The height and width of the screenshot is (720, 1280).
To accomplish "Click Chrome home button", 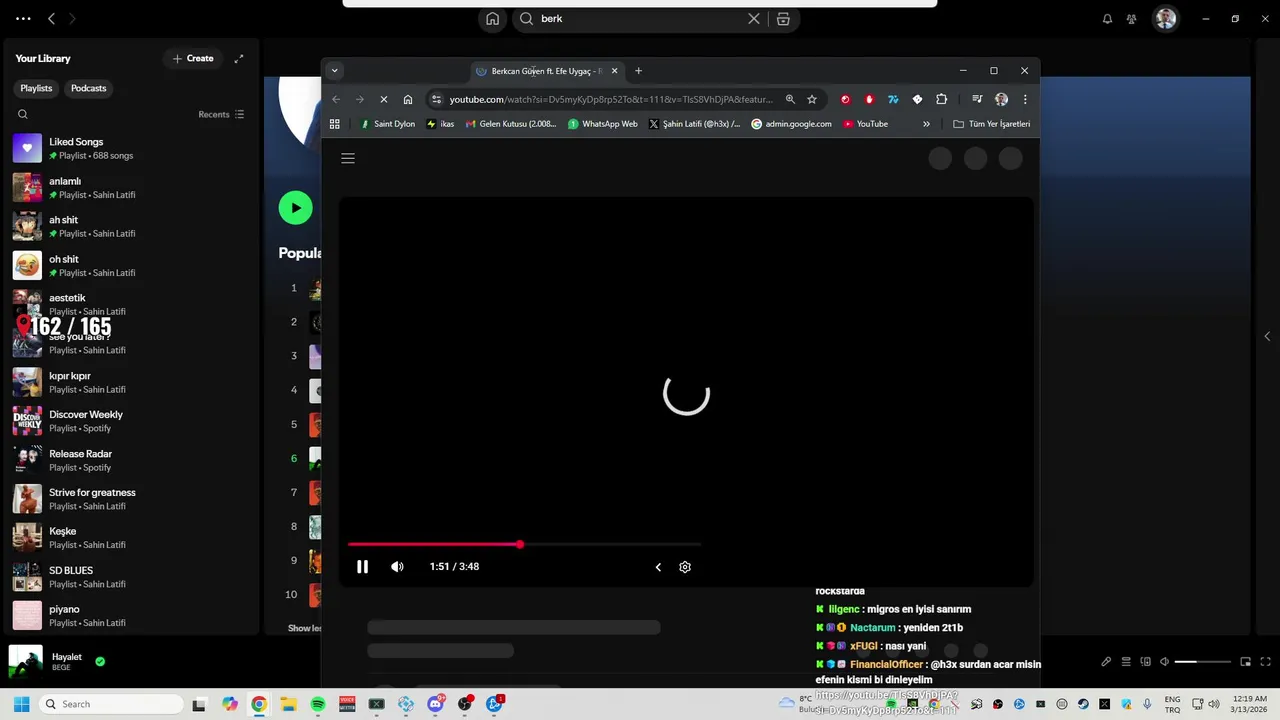I will [408, 99].
